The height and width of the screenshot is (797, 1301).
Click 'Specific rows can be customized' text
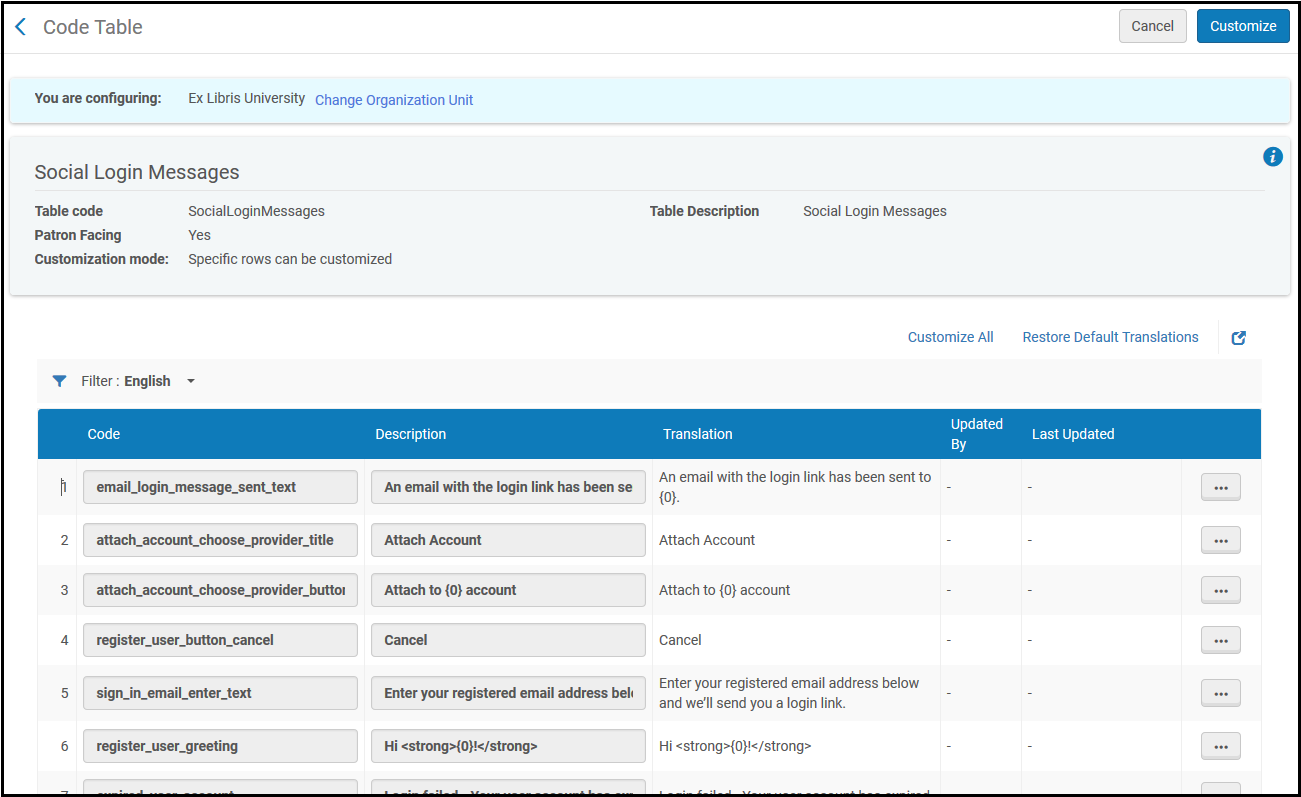(x=290, y=259)
